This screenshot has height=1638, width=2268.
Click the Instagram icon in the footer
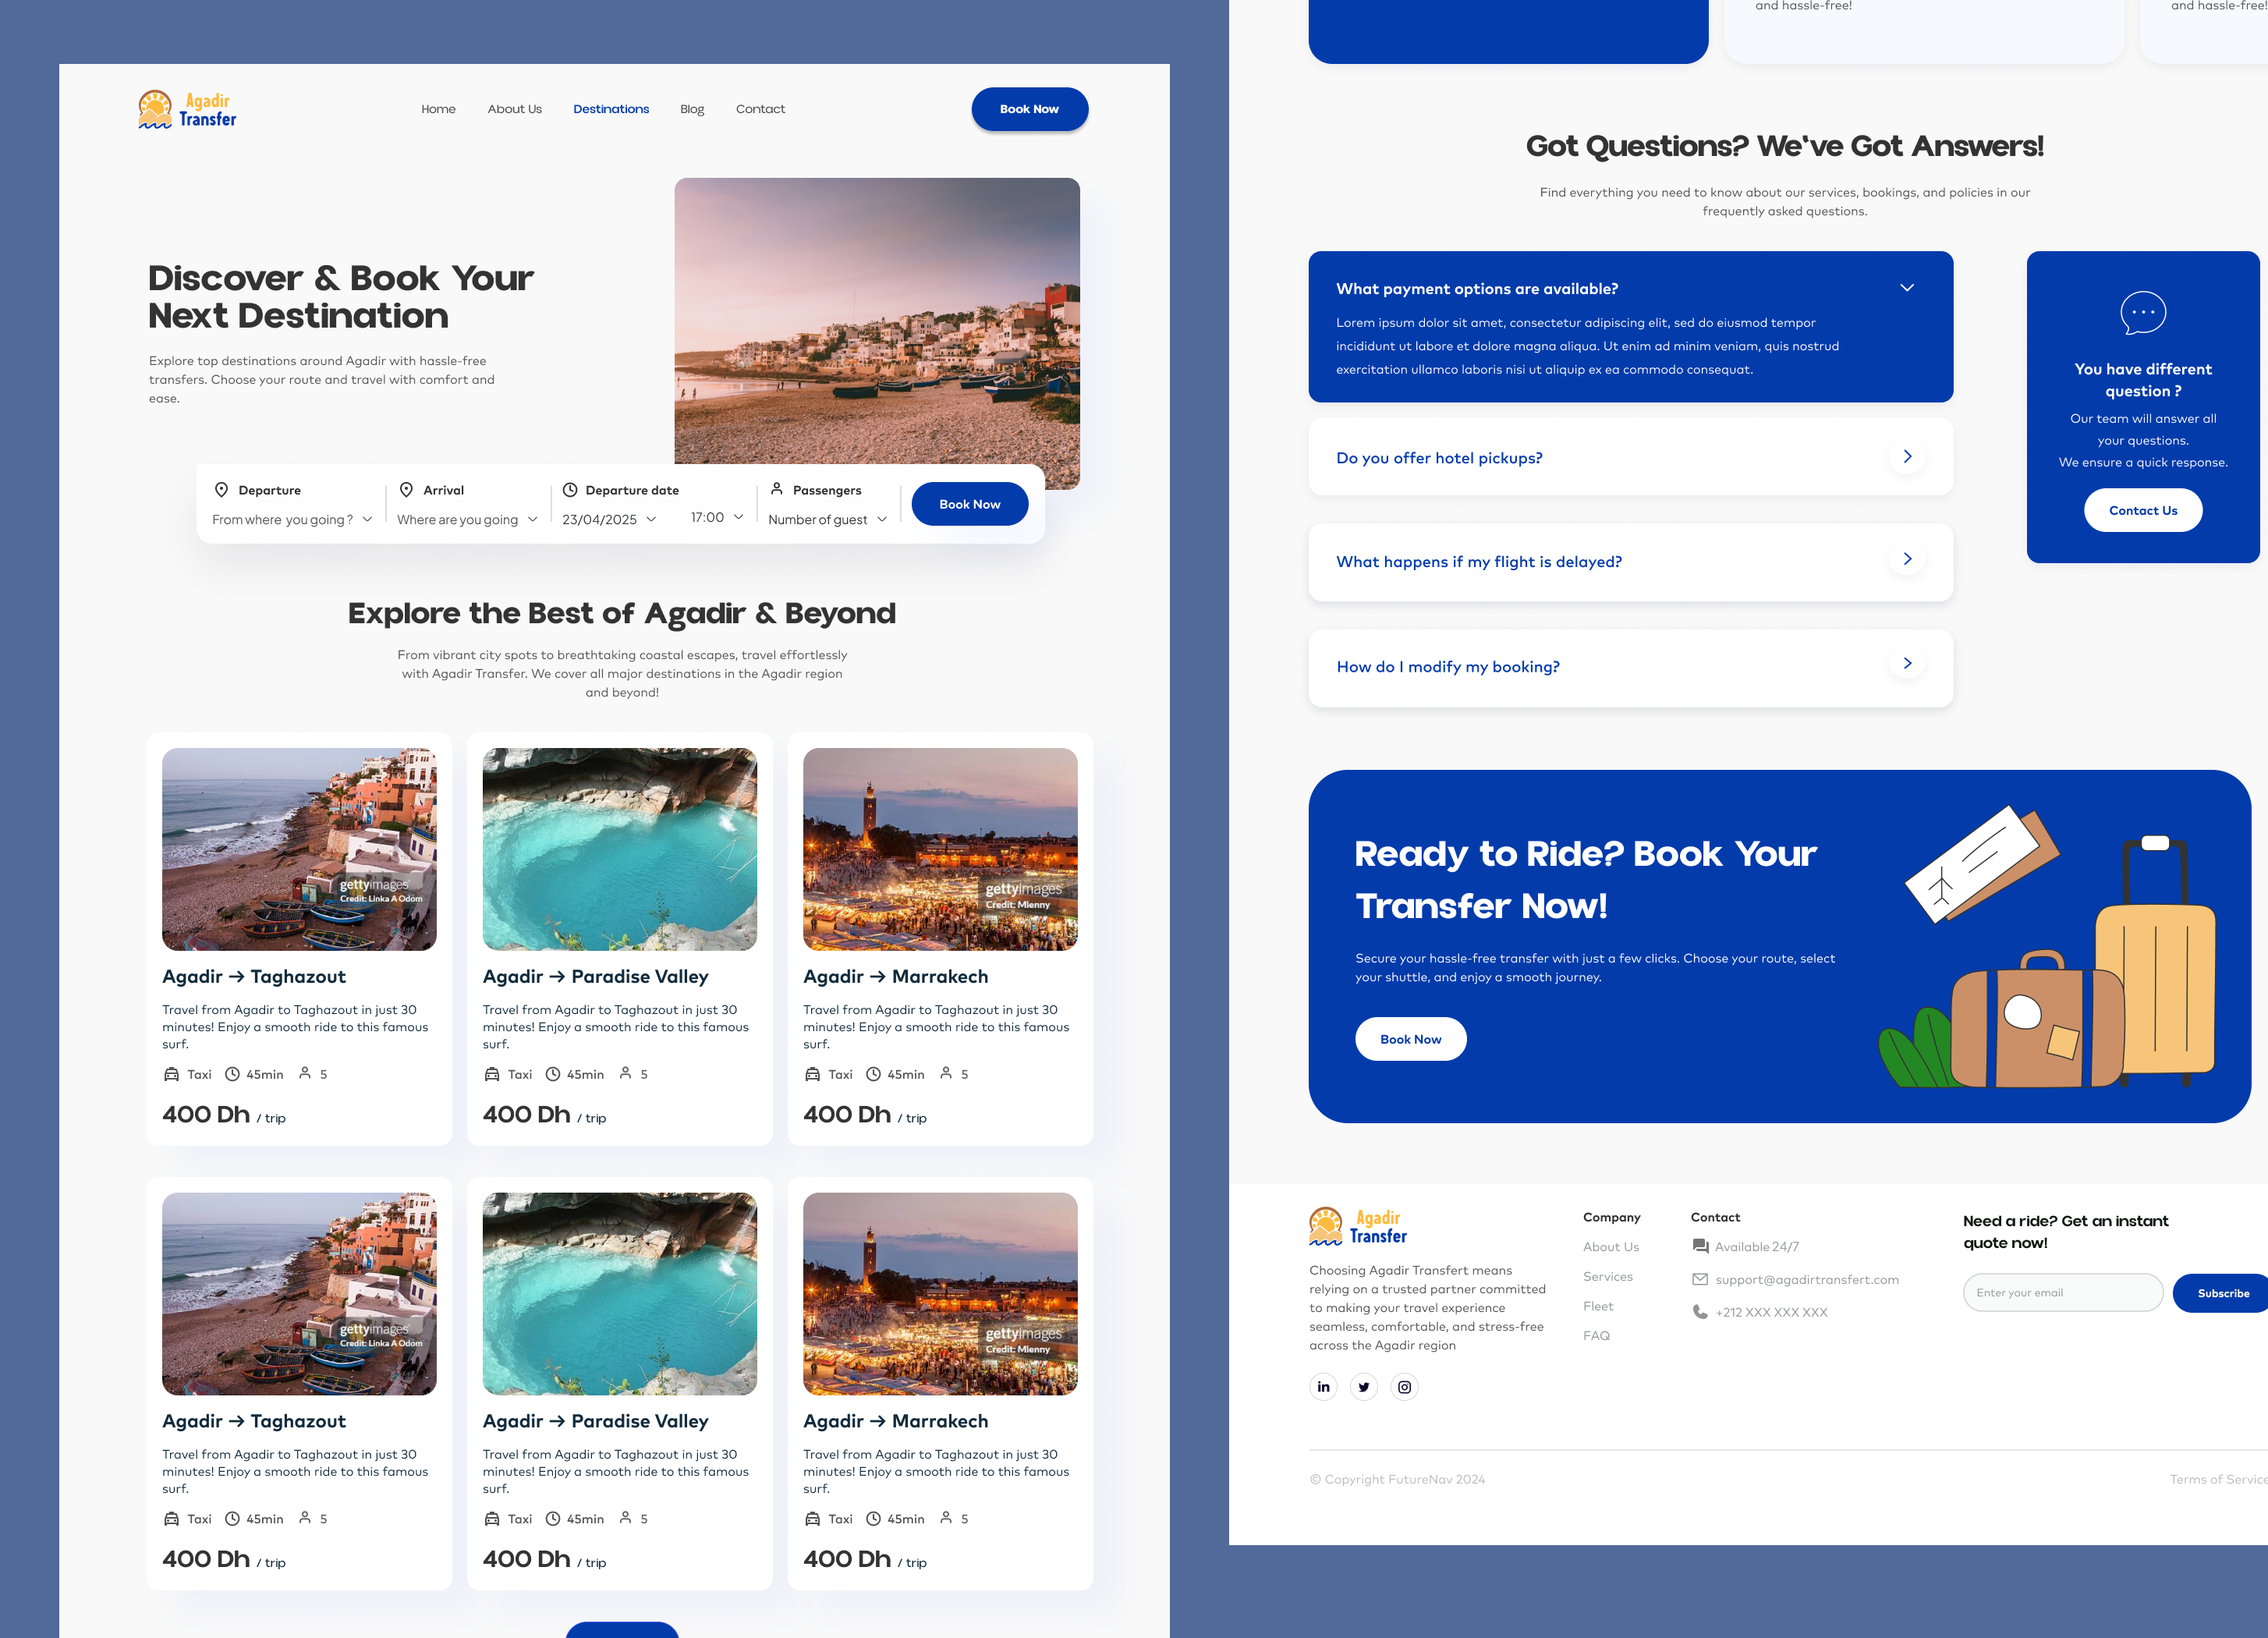click(1405, 1387)
